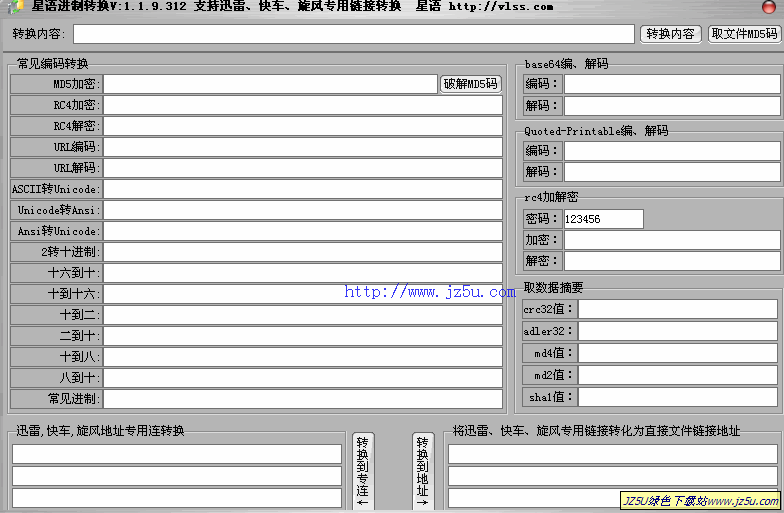The width and height of the screenshot is (784, 513).
Task: Click the URL编码 output field
Action: click(303, 147)
